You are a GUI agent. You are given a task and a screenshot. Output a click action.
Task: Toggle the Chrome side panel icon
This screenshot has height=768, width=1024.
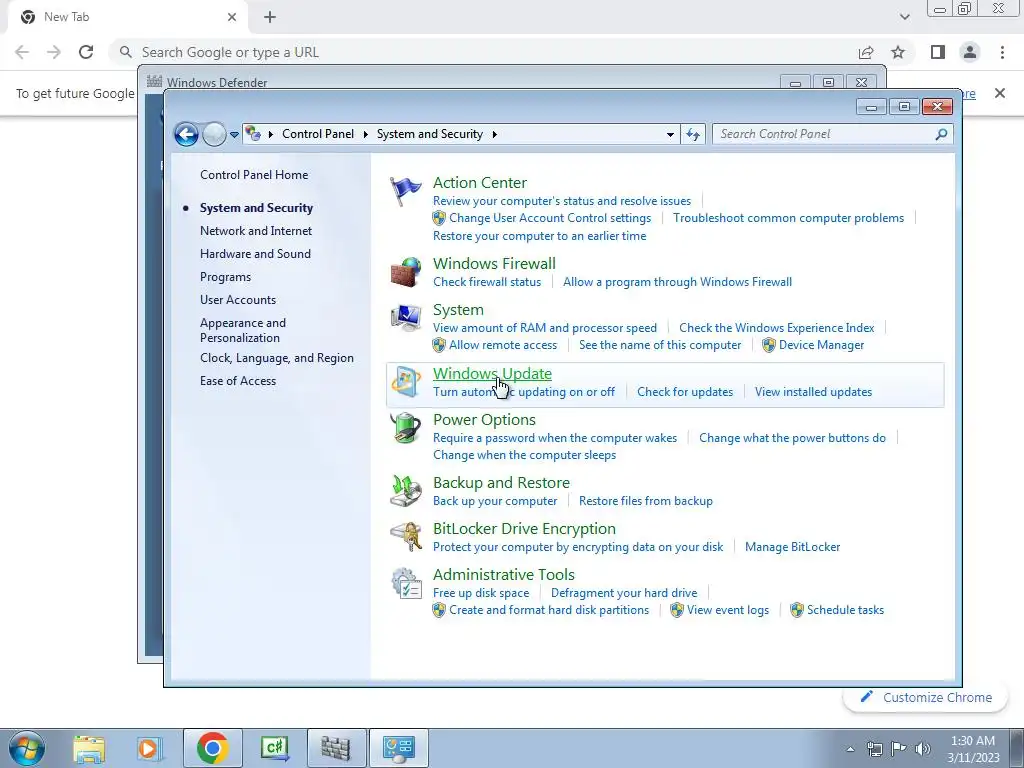pyautogui.click(x=938, y=52)
